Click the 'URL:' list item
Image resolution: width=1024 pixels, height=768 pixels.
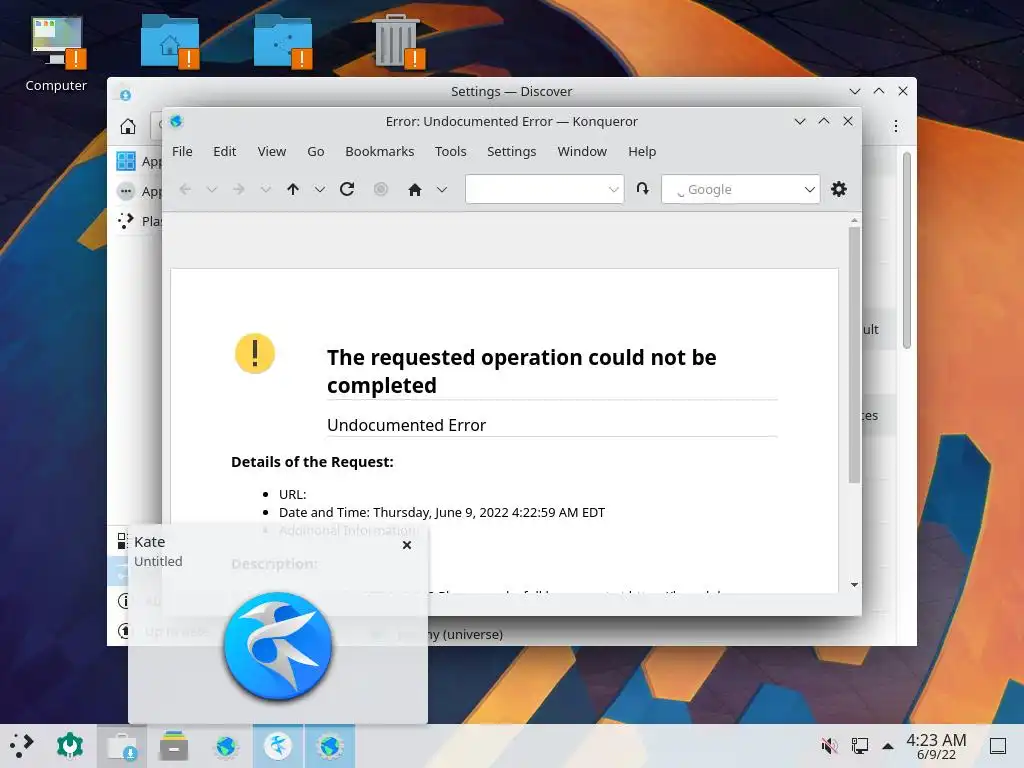point(292,494)
